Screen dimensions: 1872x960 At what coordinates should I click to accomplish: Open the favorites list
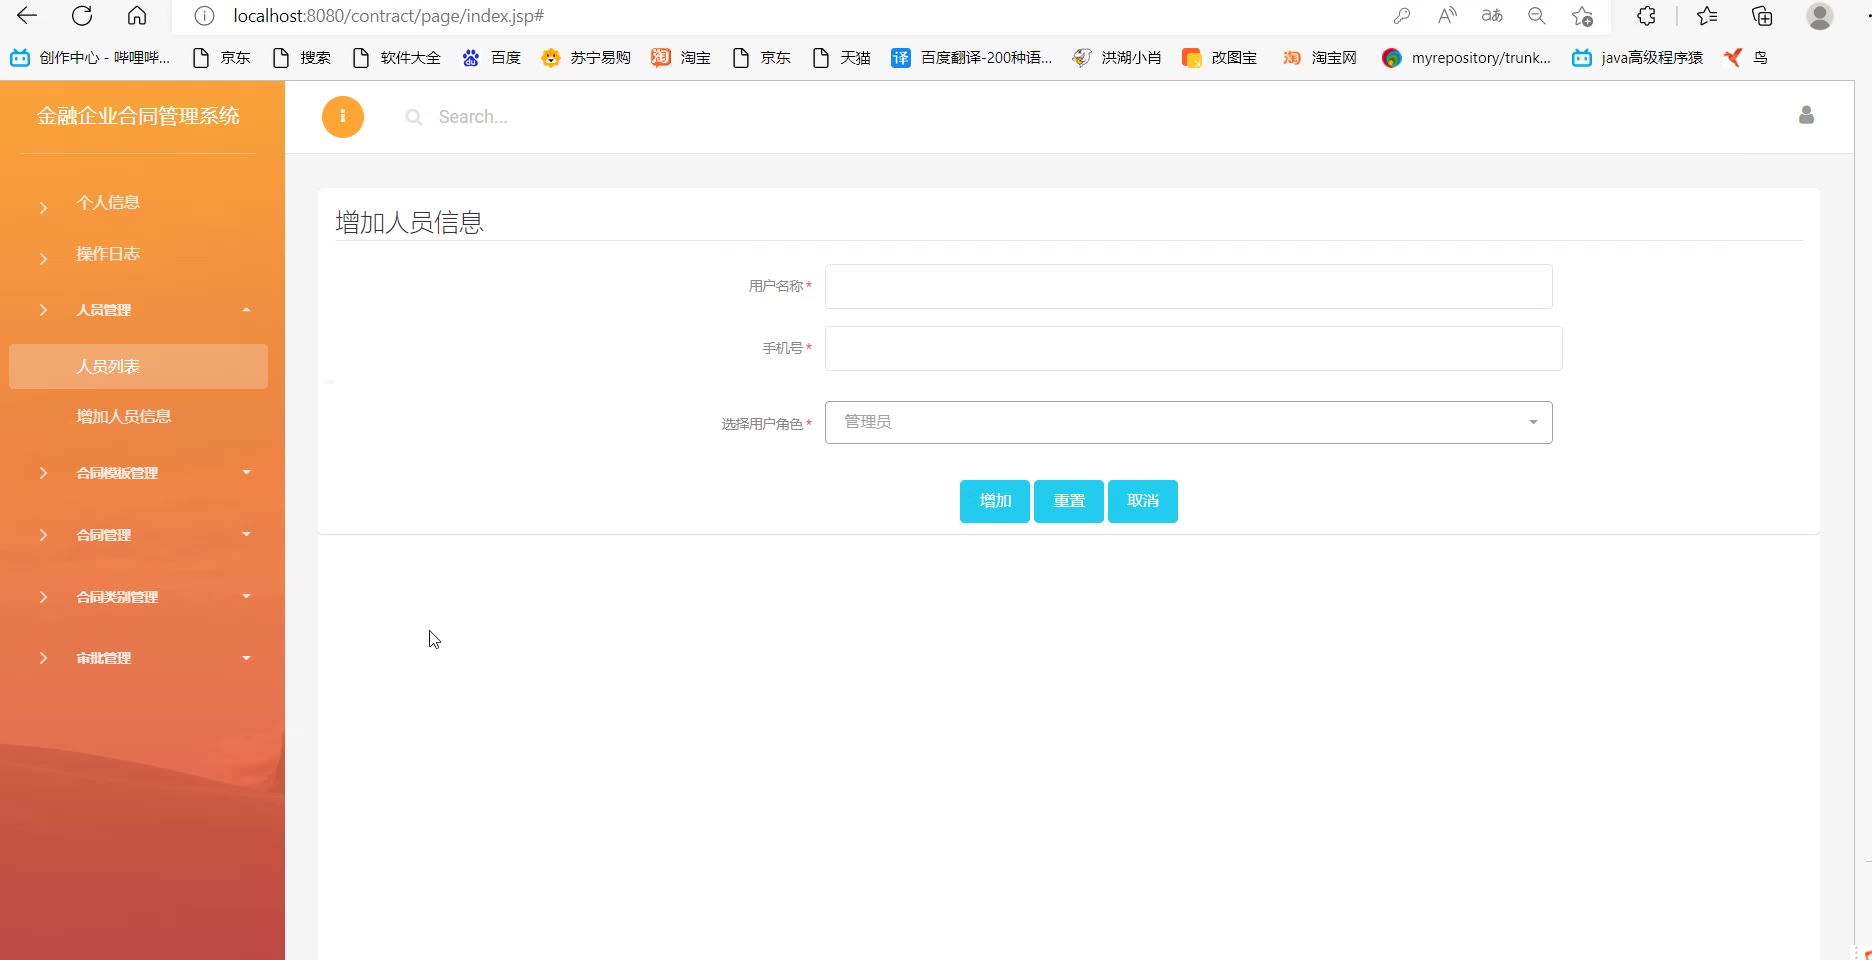1707,16
